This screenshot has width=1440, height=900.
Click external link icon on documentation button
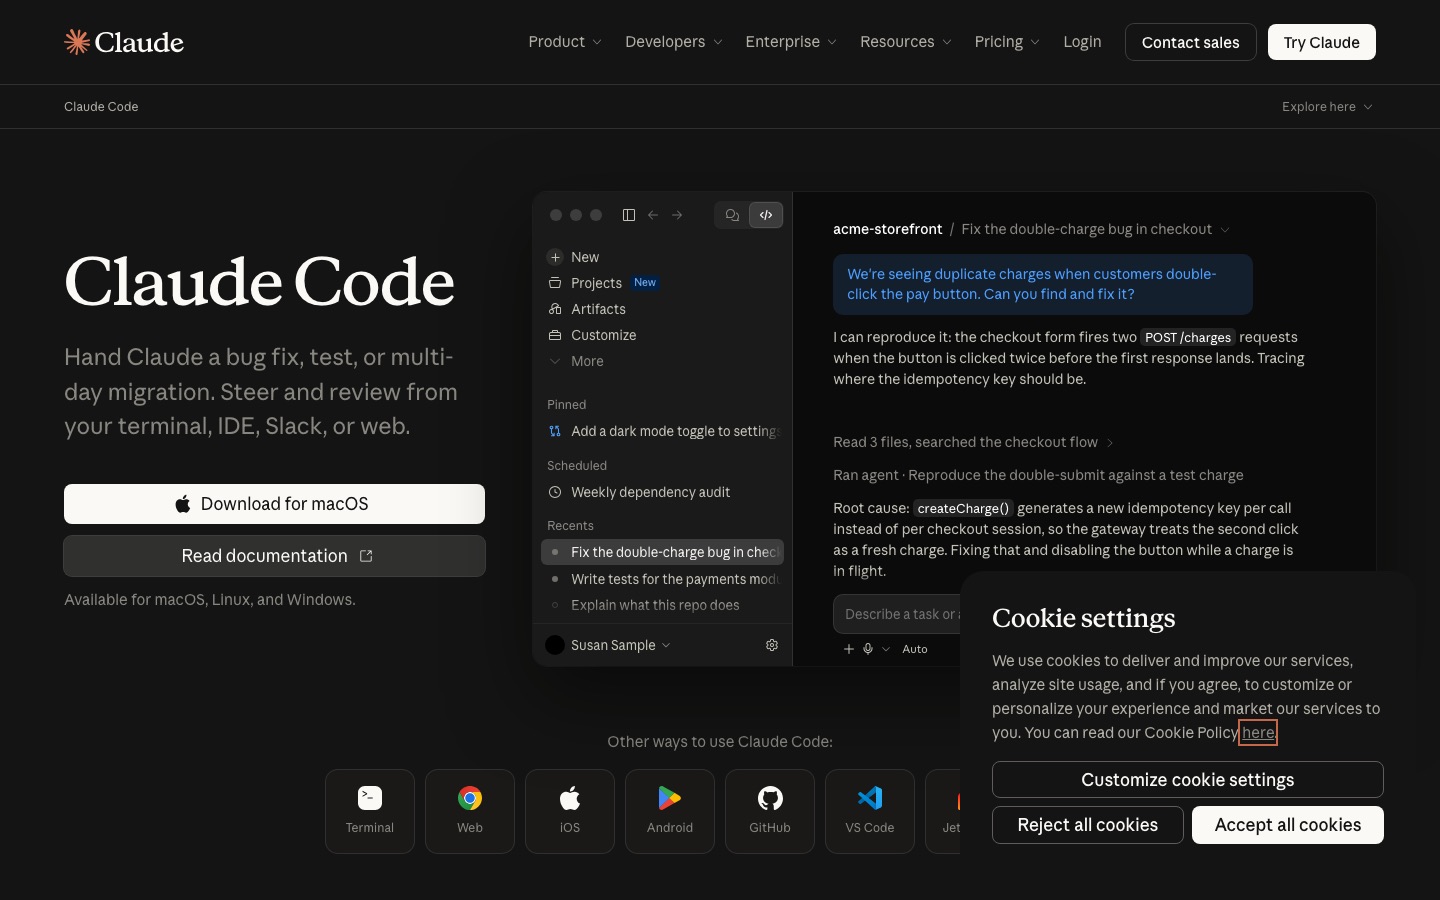tap(366, 556)
